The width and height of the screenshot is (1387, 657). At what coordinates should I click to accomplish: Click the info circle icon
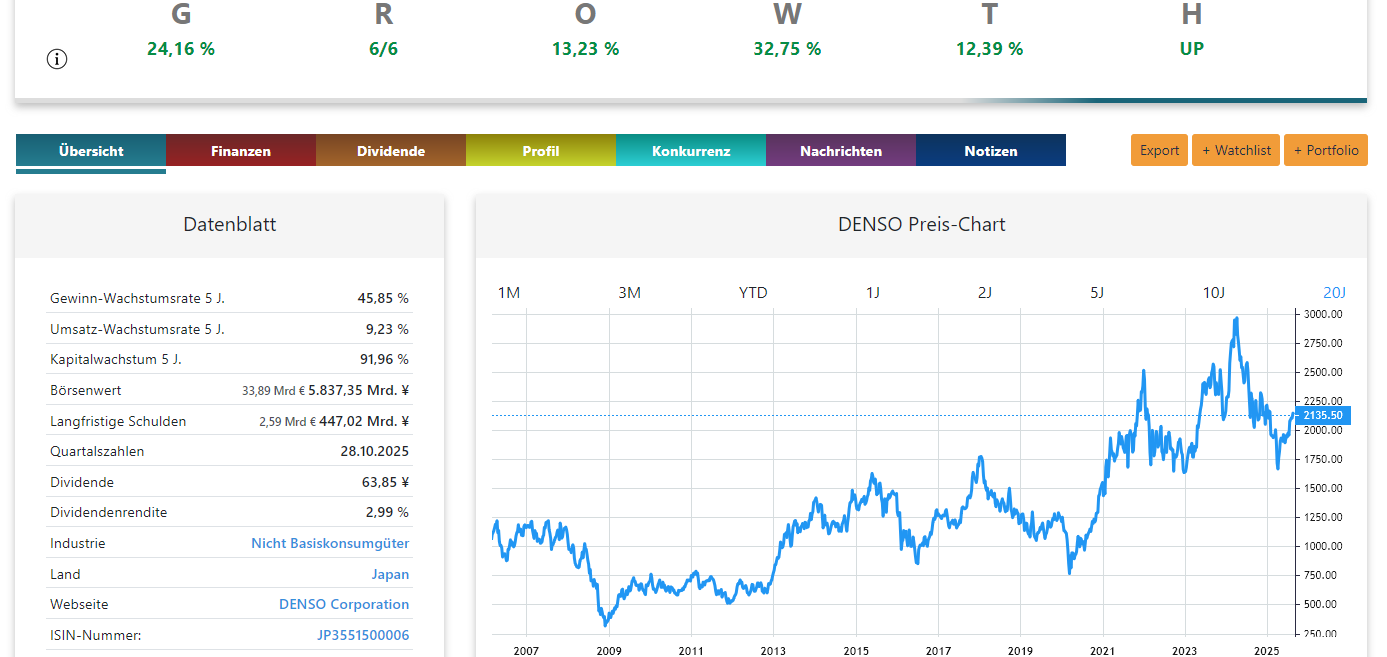click(x=57, y=59)
